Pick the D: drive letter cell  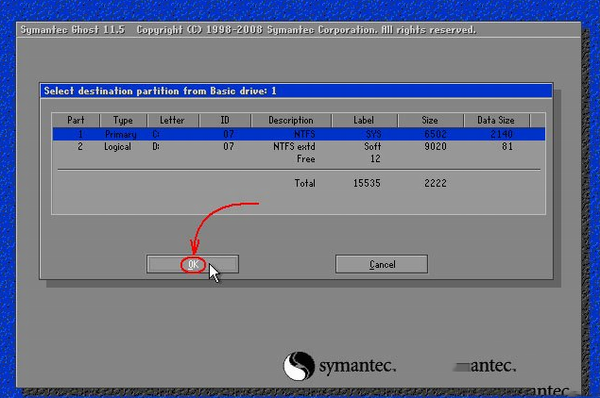pos(156,147)
